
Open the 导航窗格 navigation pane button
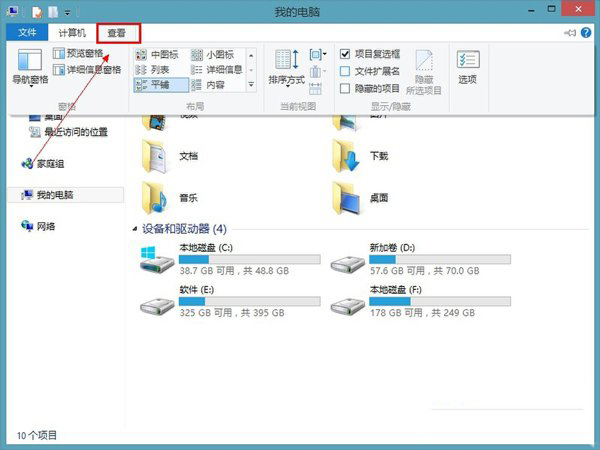[30, 67]
